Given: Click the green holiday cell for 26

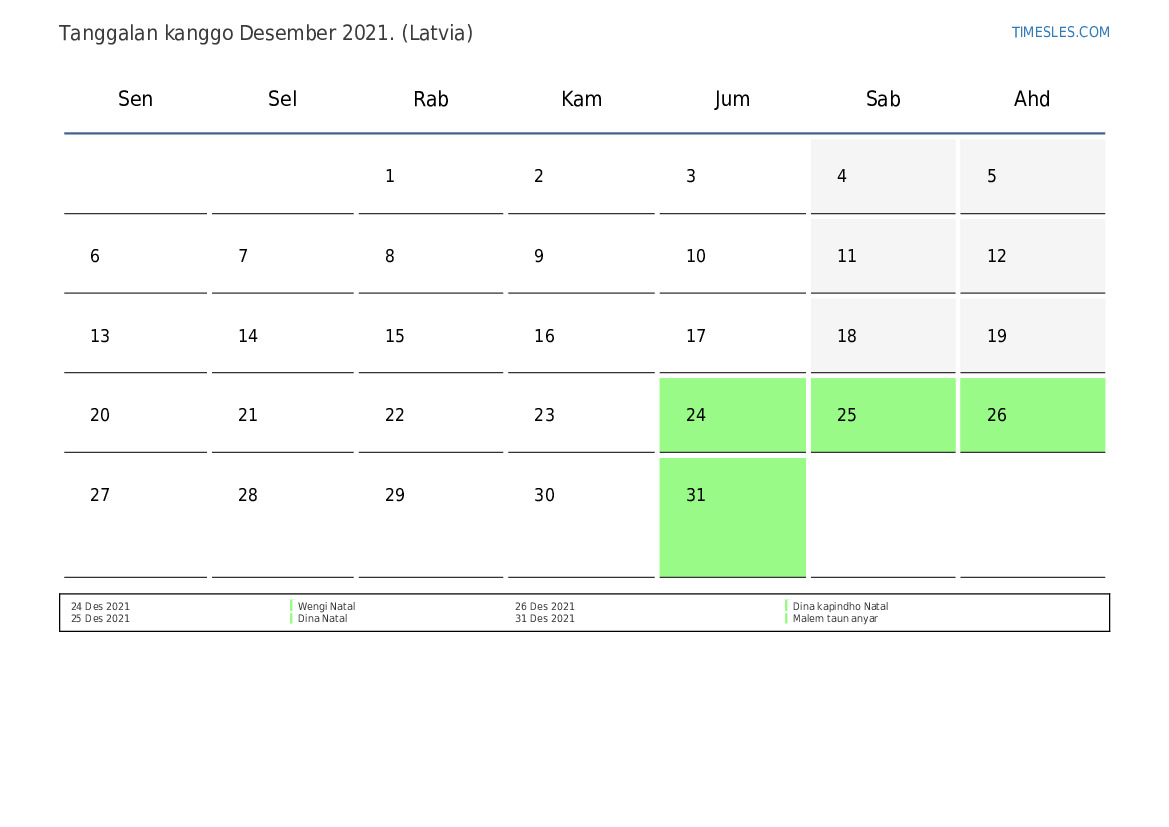Looking at the screenshot, I should click(x=1032, y=415).
